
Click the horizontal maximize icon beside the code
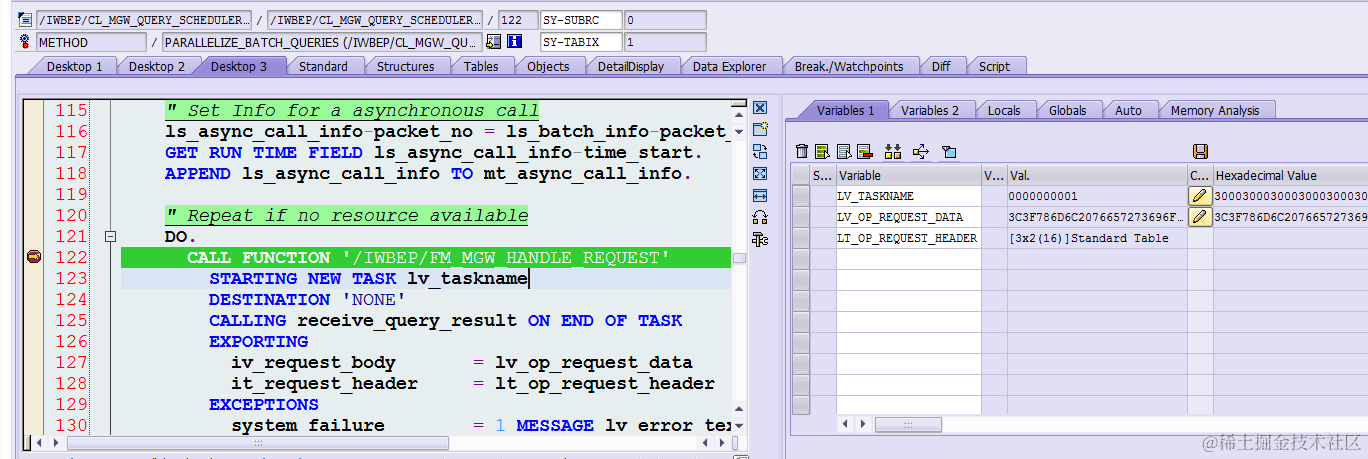coord(760,195)
